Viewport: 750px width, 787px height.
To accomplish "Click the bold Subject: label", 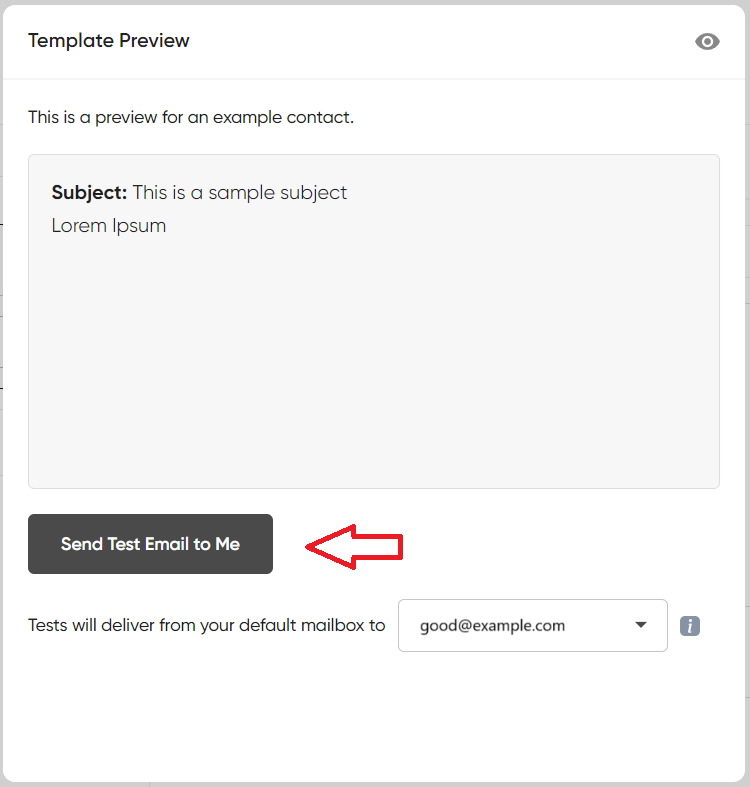I will 89,192.
